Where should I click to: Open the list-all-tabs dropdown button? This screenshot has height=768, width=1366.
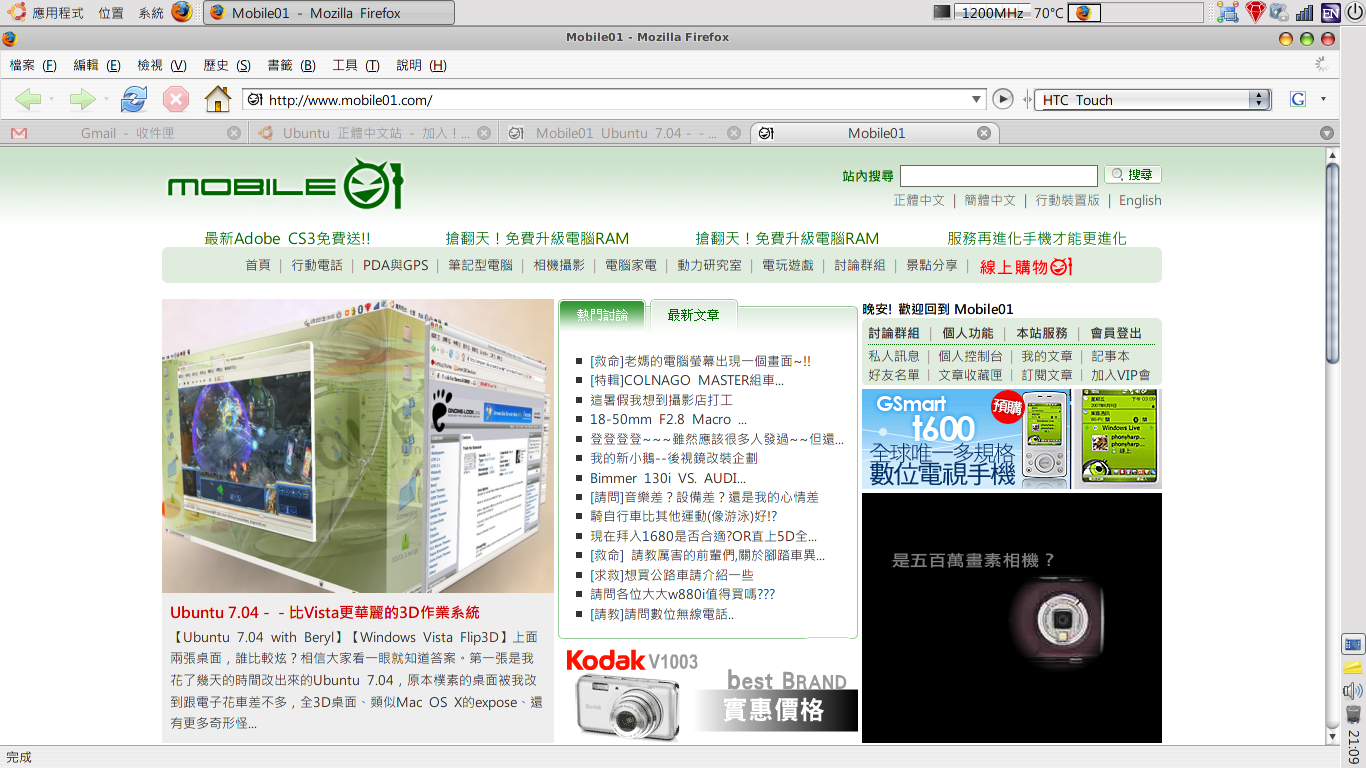(1327, 133)
